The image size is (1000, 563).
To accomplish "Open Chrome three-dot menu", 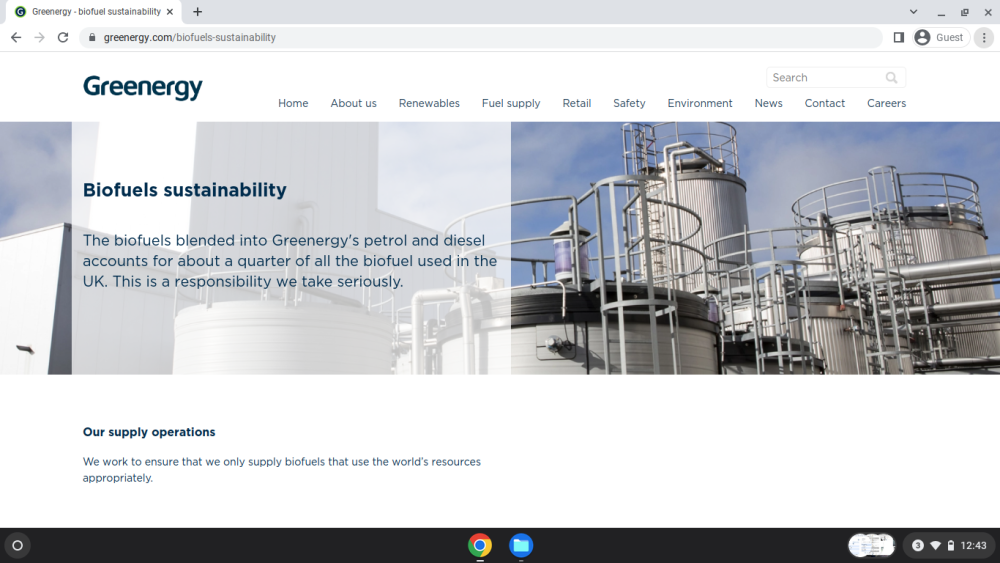I will click(984, 38).
